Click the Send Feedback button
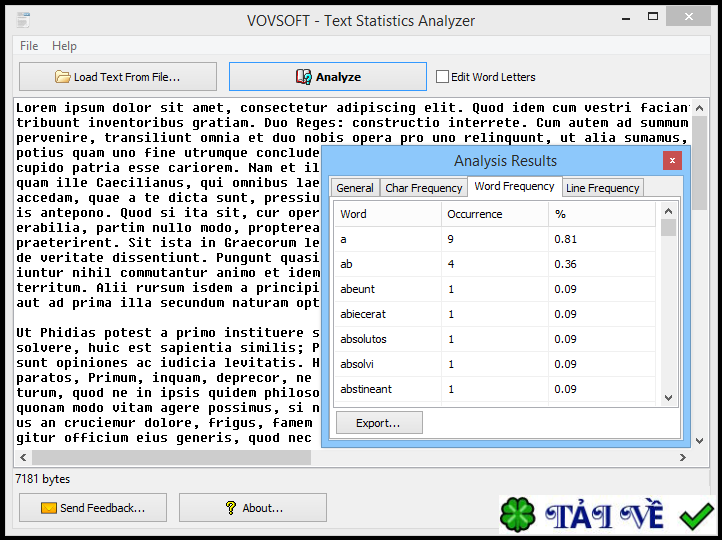Screen dimensions: 722x540 tap(93, 508)
